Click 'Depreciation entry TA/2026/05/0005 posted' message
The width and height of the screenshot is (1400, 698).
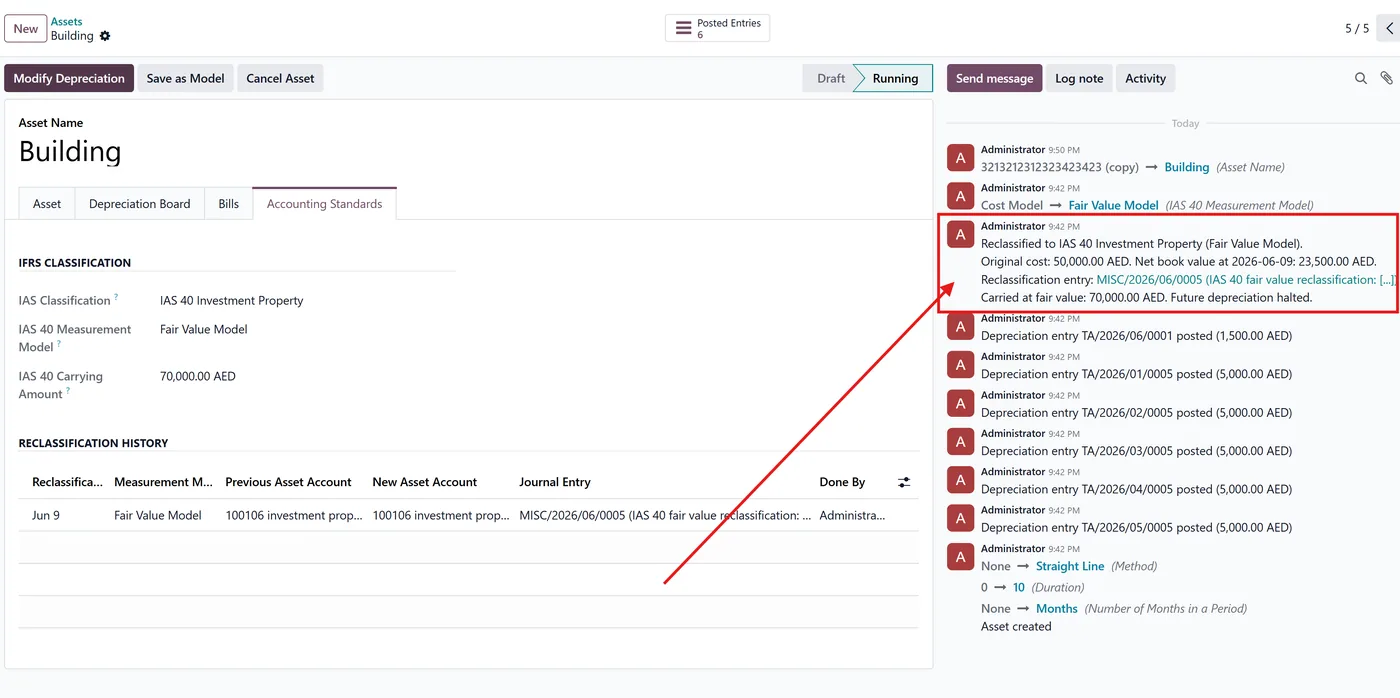coord(1136,528)
